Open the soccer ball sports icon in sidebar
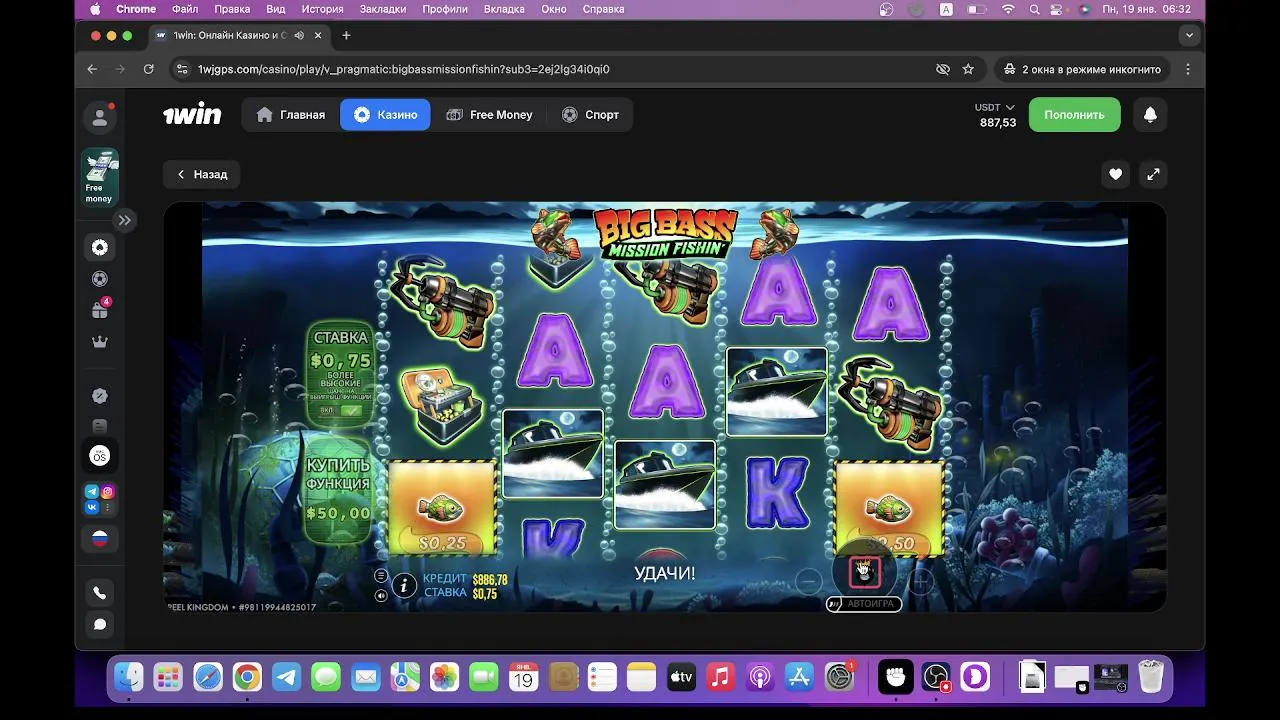 (x=99, y=279)
